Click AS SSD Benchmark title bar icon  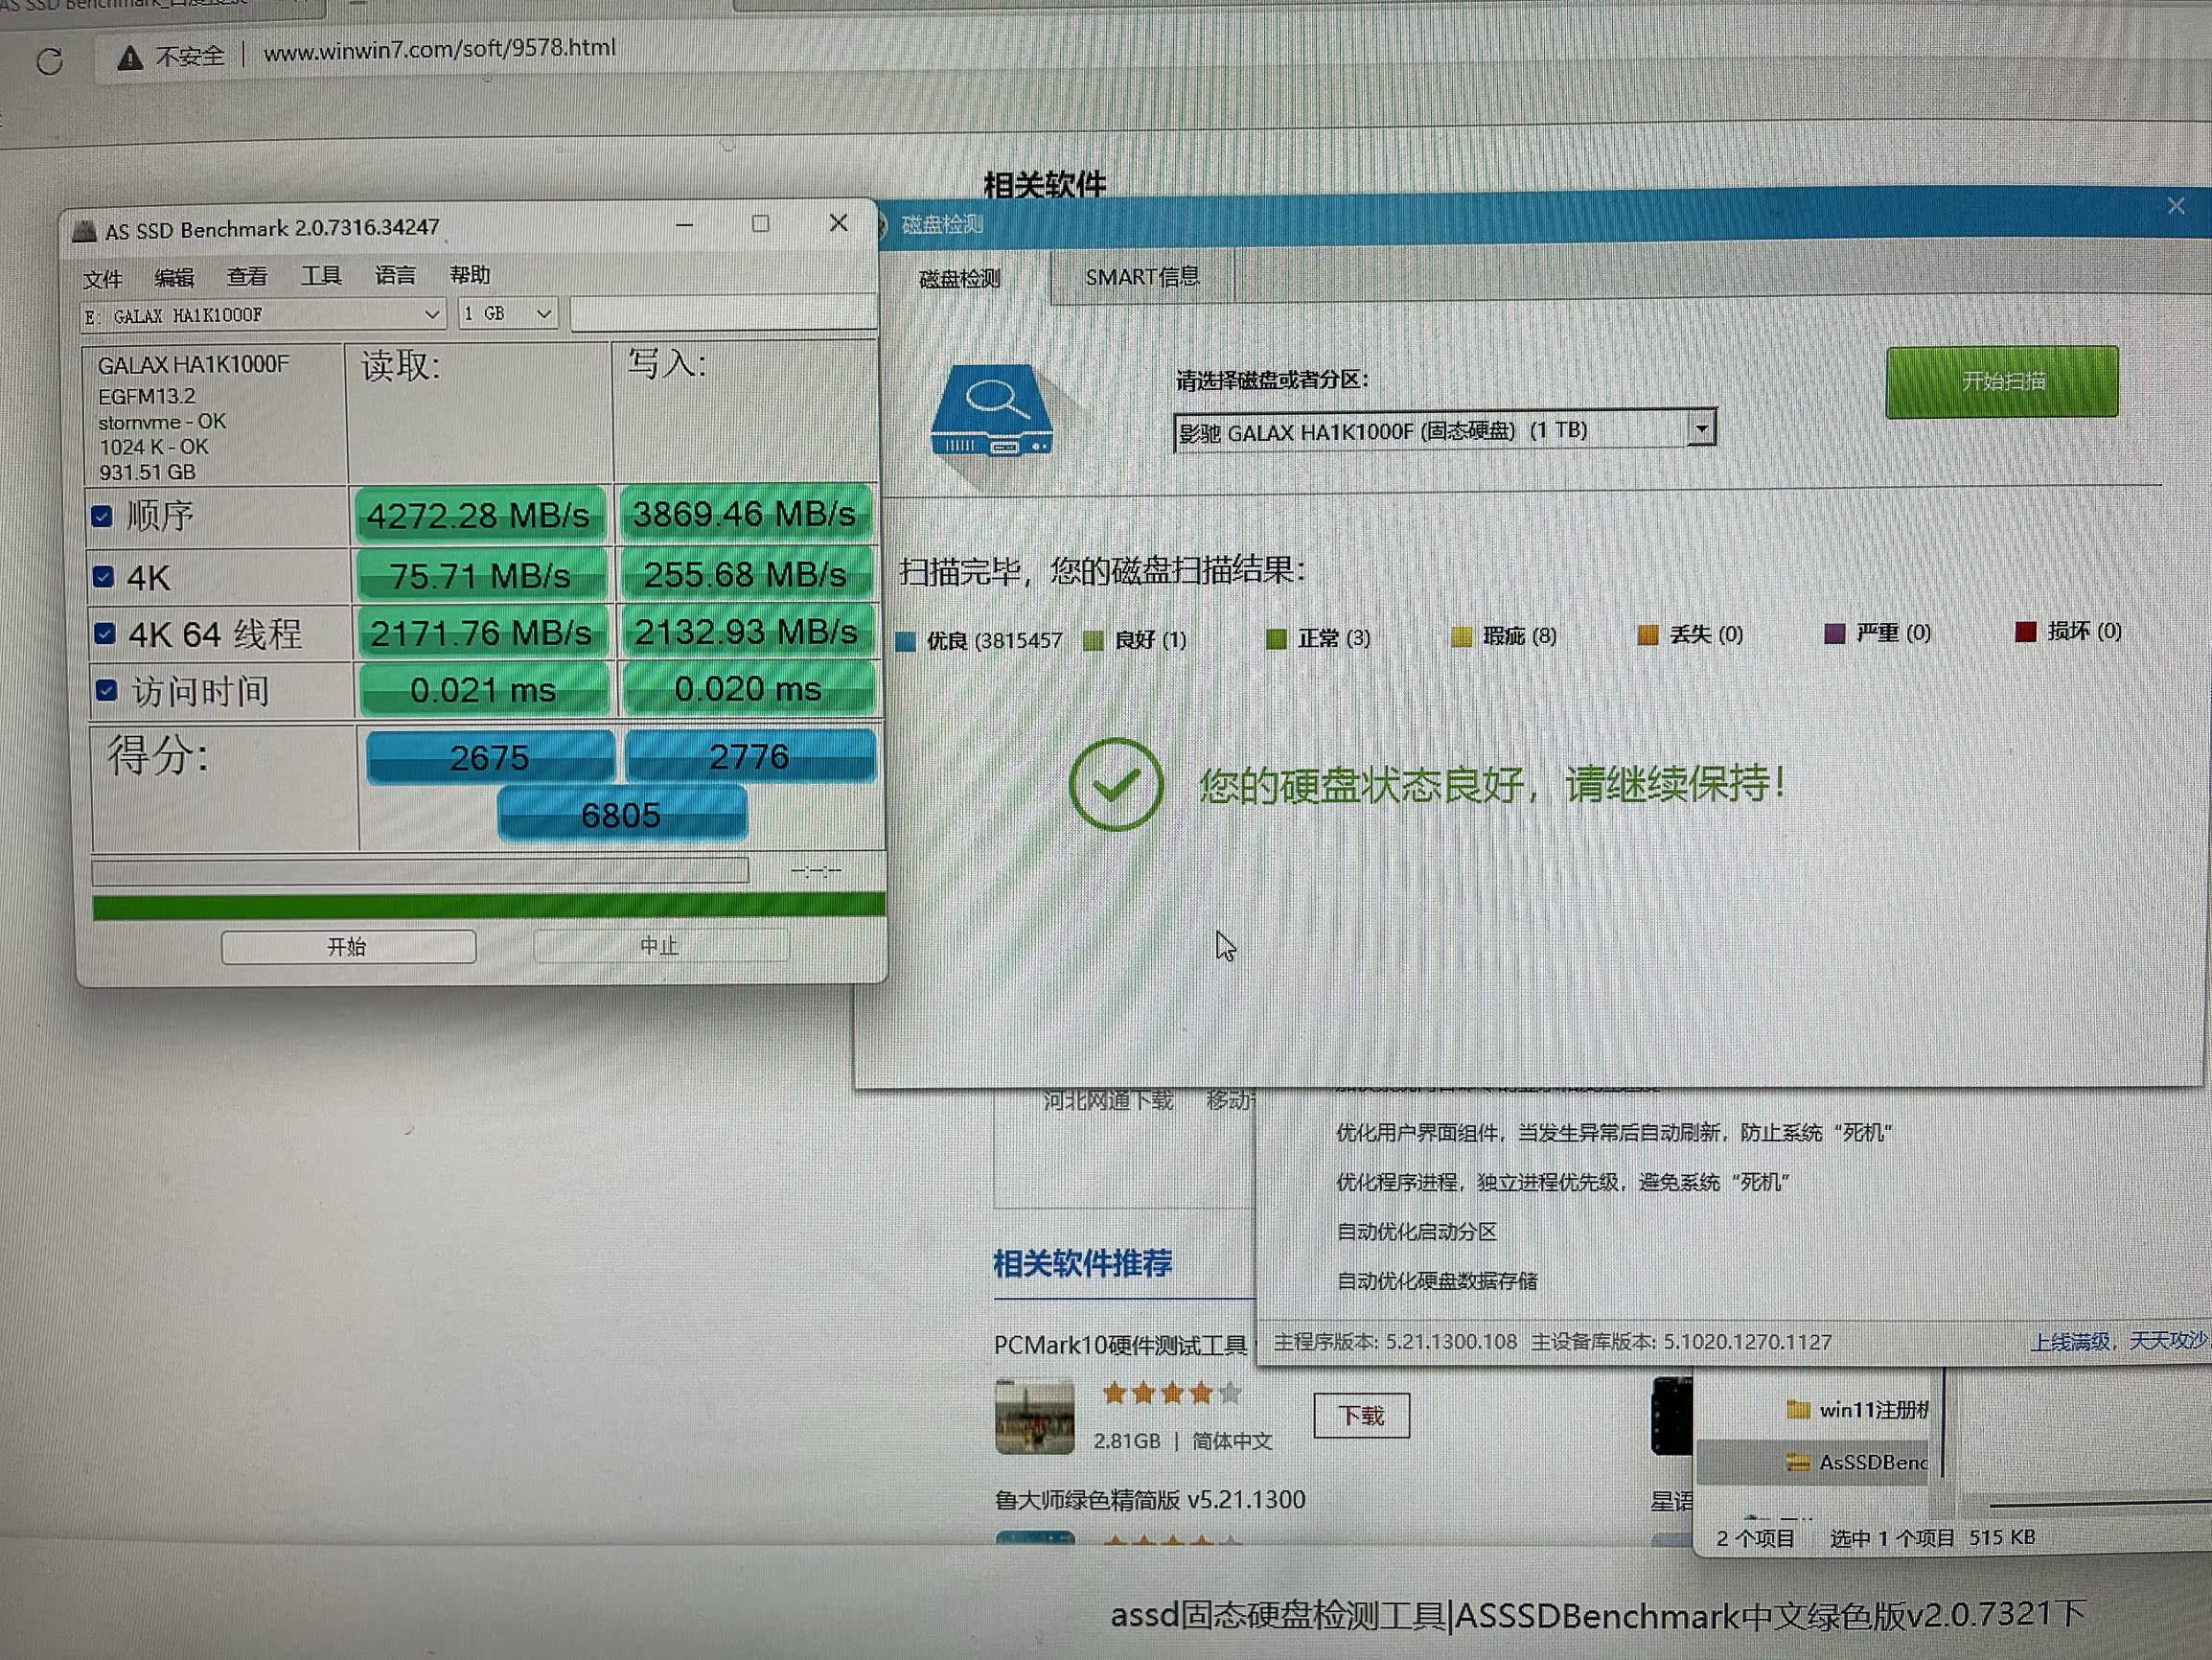tap(85, 232)
